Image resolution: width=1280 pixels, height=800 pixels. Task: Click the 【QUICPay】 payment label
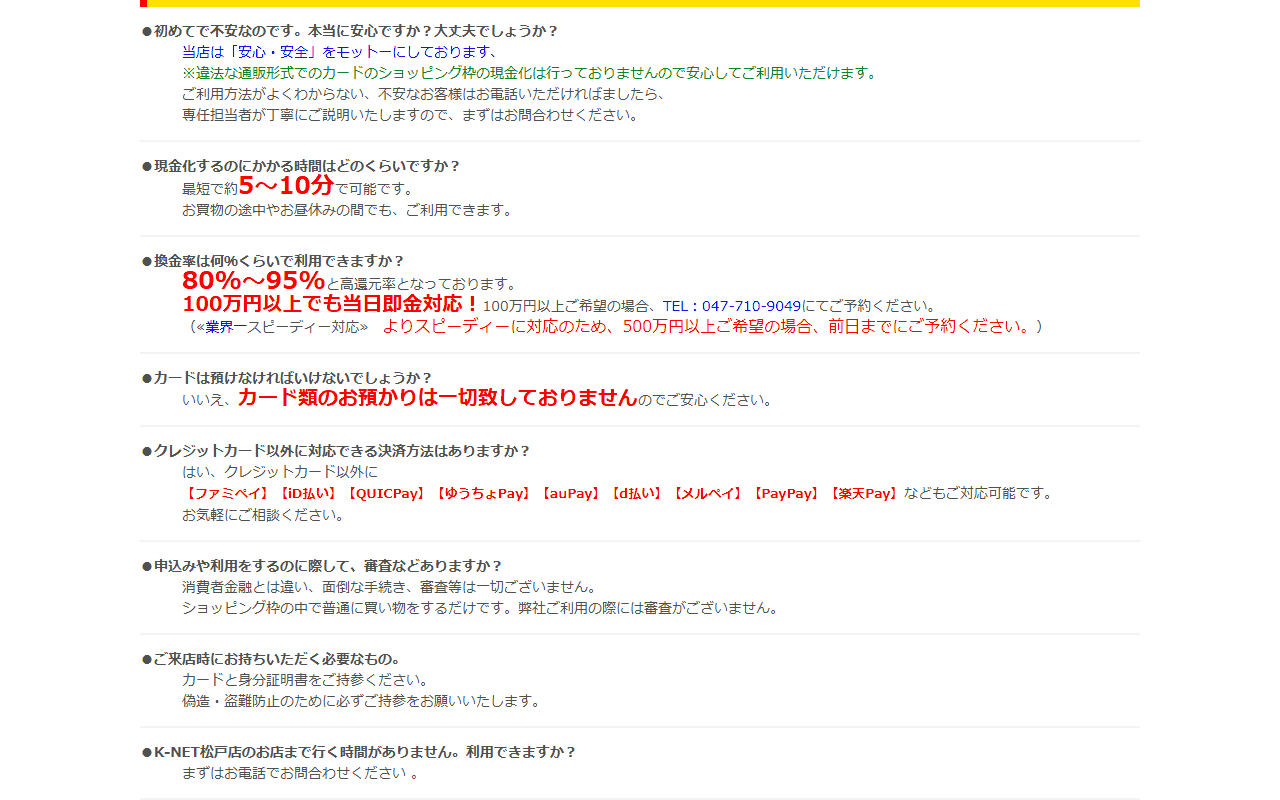387,494
